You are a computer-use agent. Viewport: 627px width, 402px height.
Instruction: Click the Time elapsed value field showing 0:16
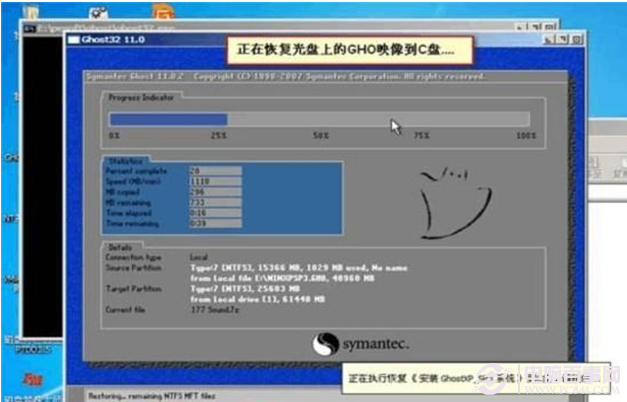pyautogui.click(x=216, y=213)
